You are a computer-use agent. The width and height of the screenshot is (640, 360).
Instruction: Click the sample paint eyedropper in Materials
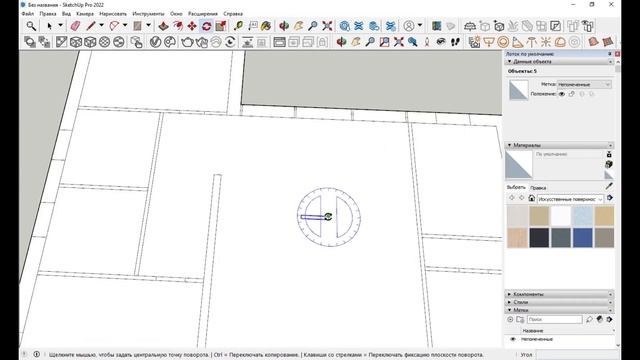(609, 186)
